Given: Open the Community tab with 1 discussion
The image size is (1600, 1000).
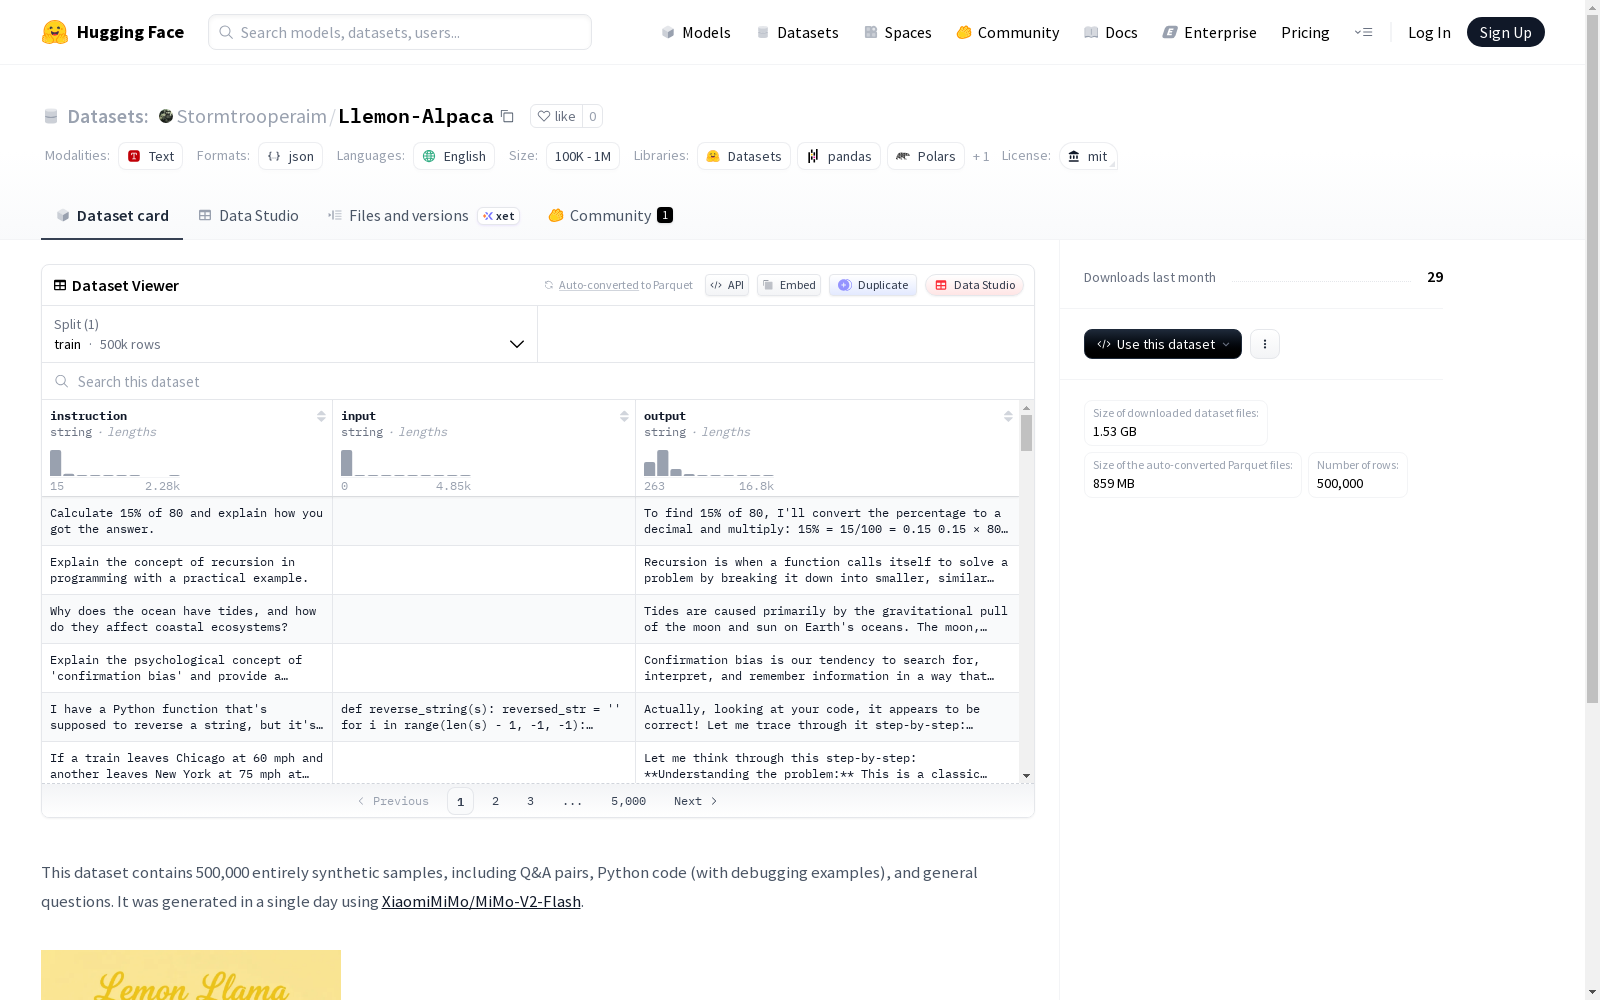Looking at the screenshot, I should pos(611,216).
